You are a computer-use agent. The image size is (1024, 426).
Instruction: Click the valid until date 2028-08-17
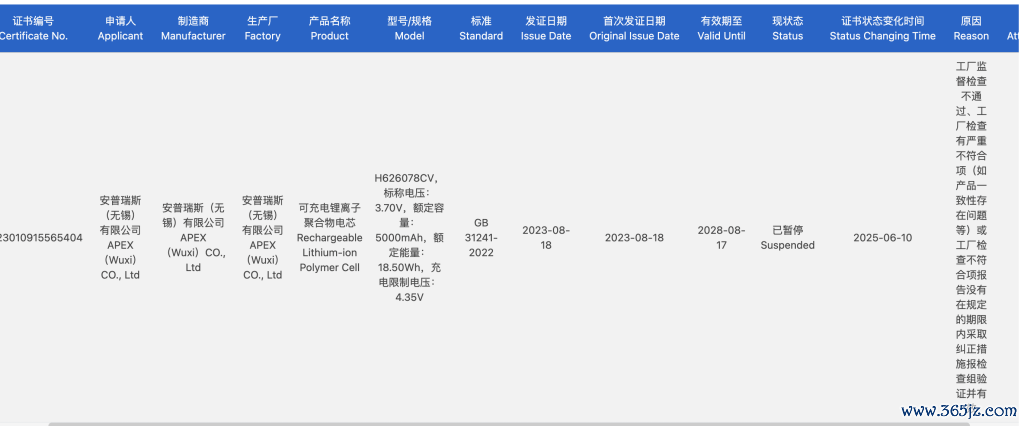click(722, 238)
